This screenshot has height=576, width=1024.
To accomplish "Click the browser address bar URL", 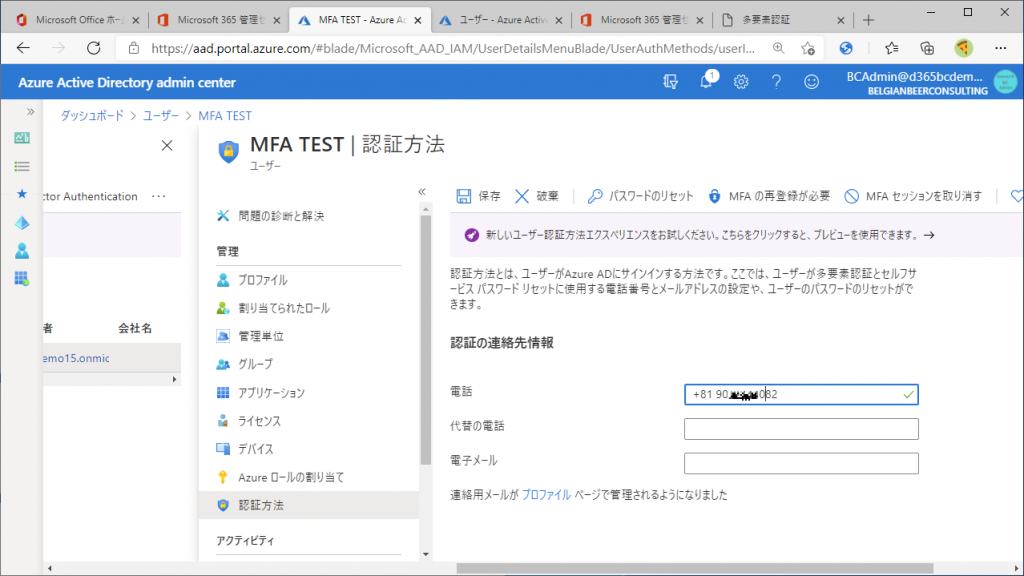I will [453, 48].
